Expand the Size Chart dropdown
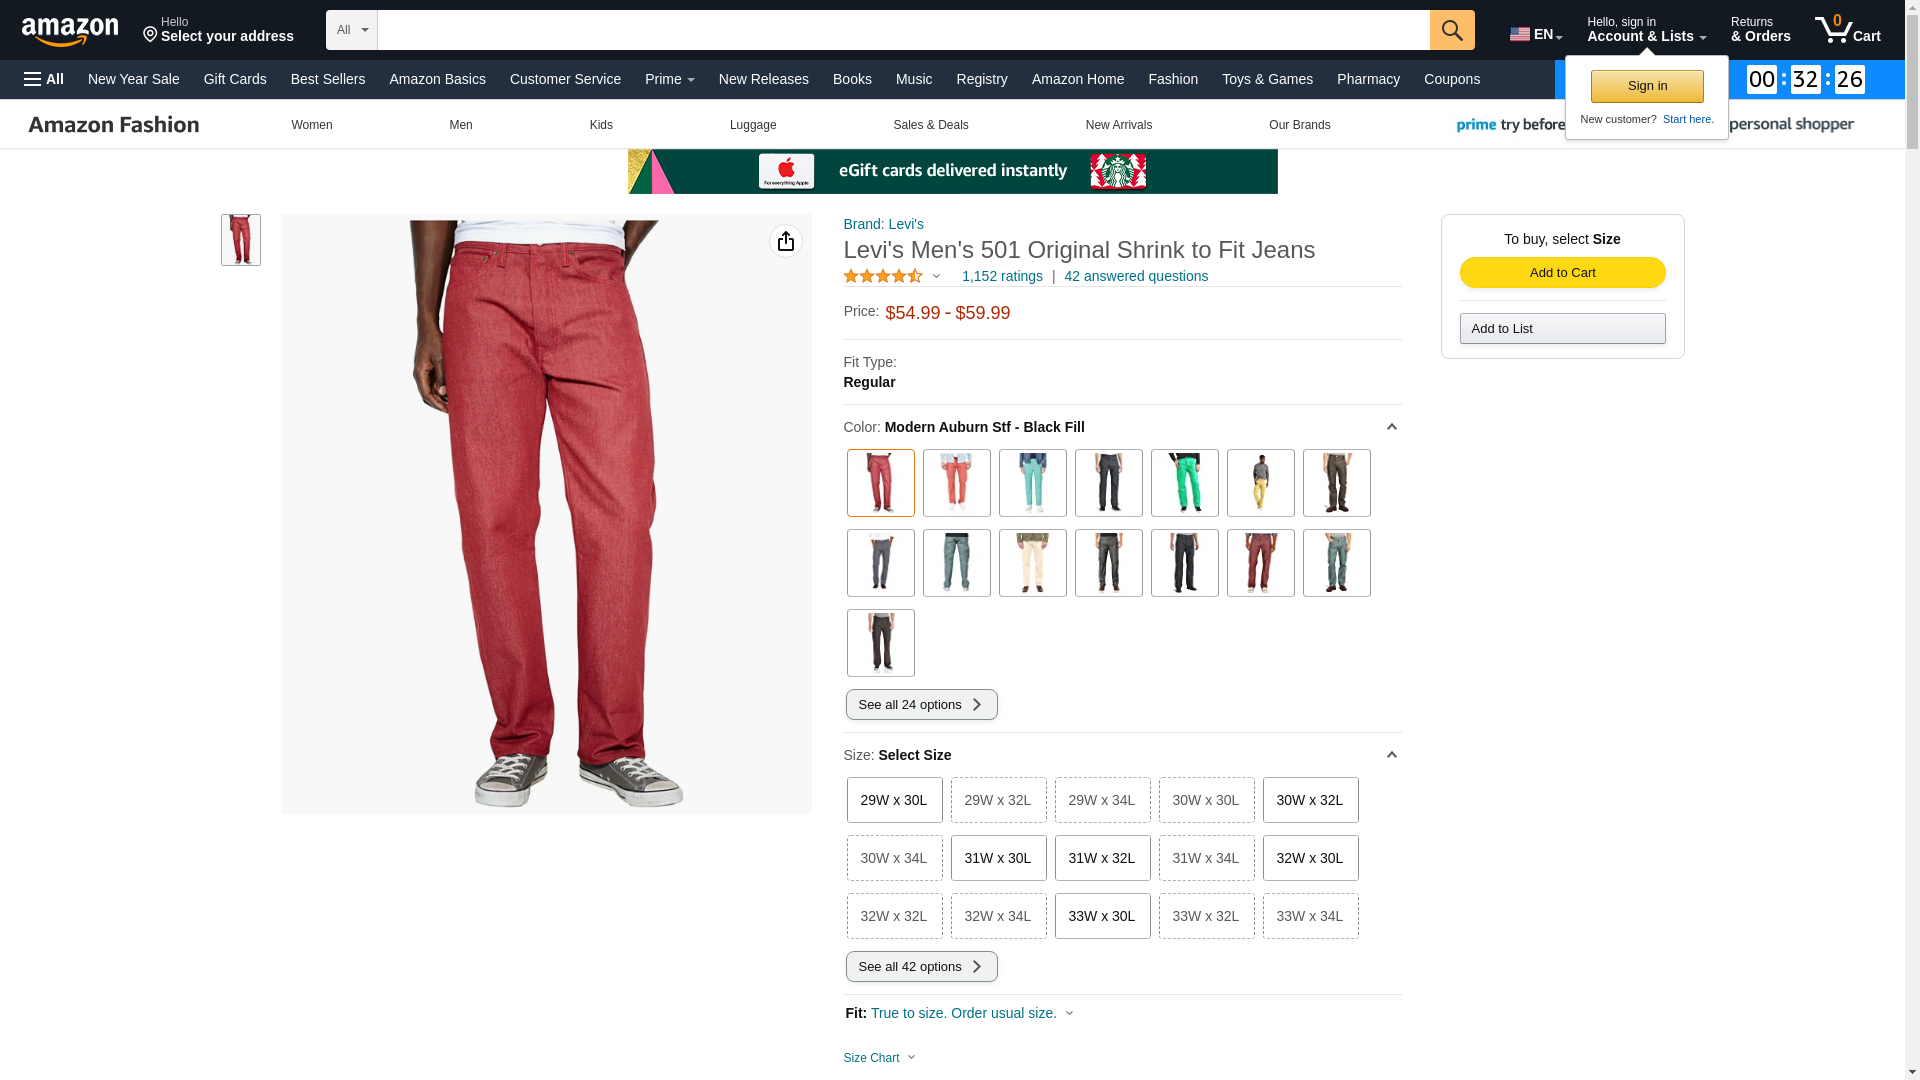 pos(880,1058)
